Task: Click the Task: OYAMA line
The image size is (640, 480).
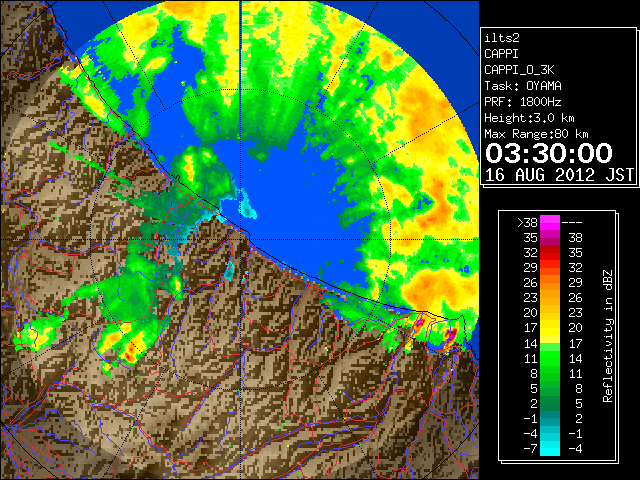Action: [523, 86]
